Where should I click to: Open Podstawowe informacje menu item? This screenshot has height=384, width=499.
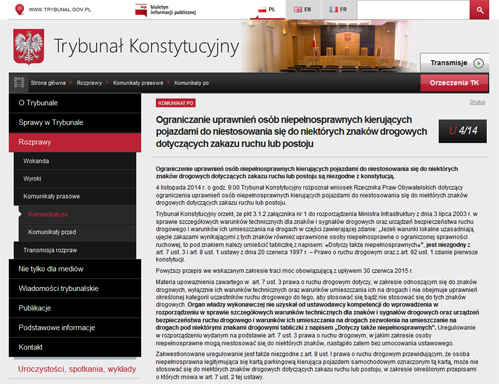pos(75,328)
